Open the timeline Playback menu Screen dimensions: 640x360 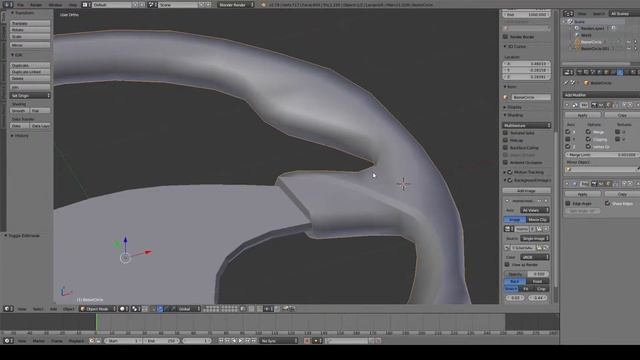pyautogui.click(x=76, y=341)
